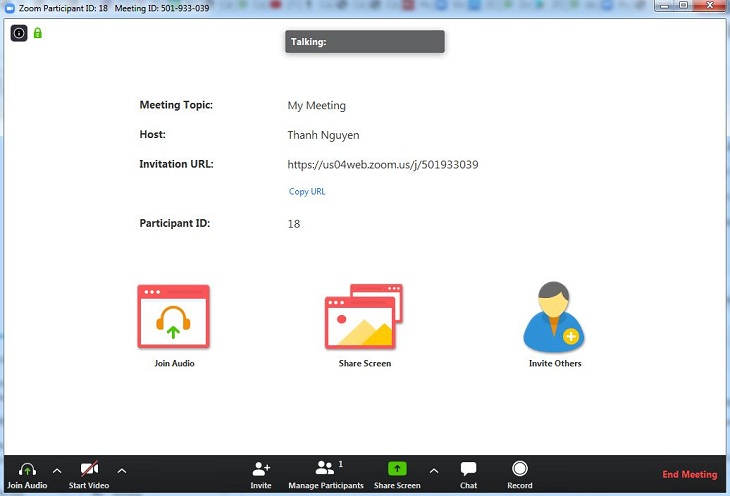The height and width of the screenshot is (496, 730).
Task: Click End Meeting
Action: click(x=689, y=474)
